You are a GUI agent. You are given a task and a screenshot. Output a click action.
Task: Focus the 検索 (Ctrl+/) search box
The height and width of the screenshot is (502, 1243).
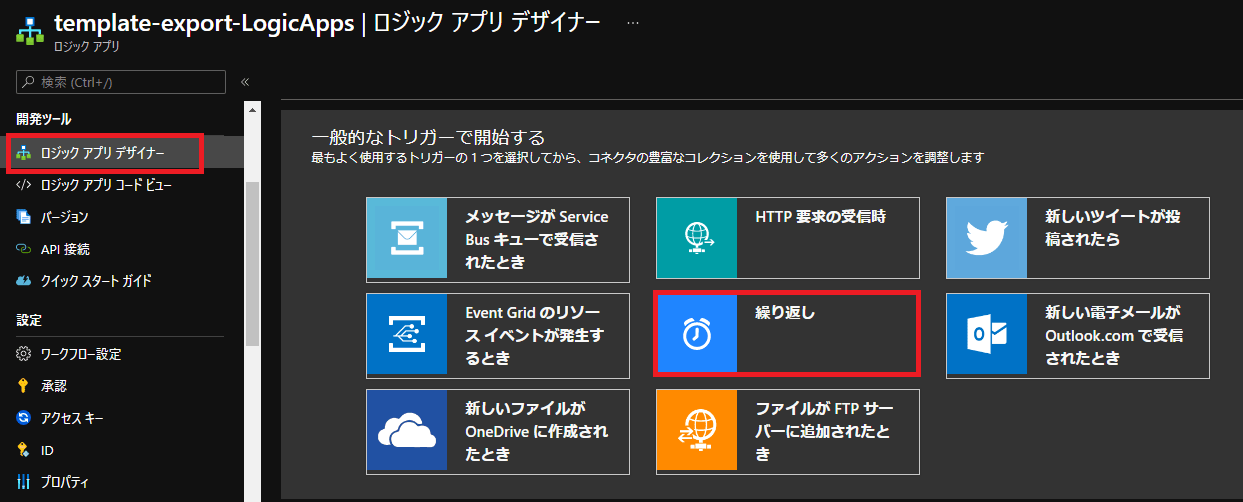point(121,82)
